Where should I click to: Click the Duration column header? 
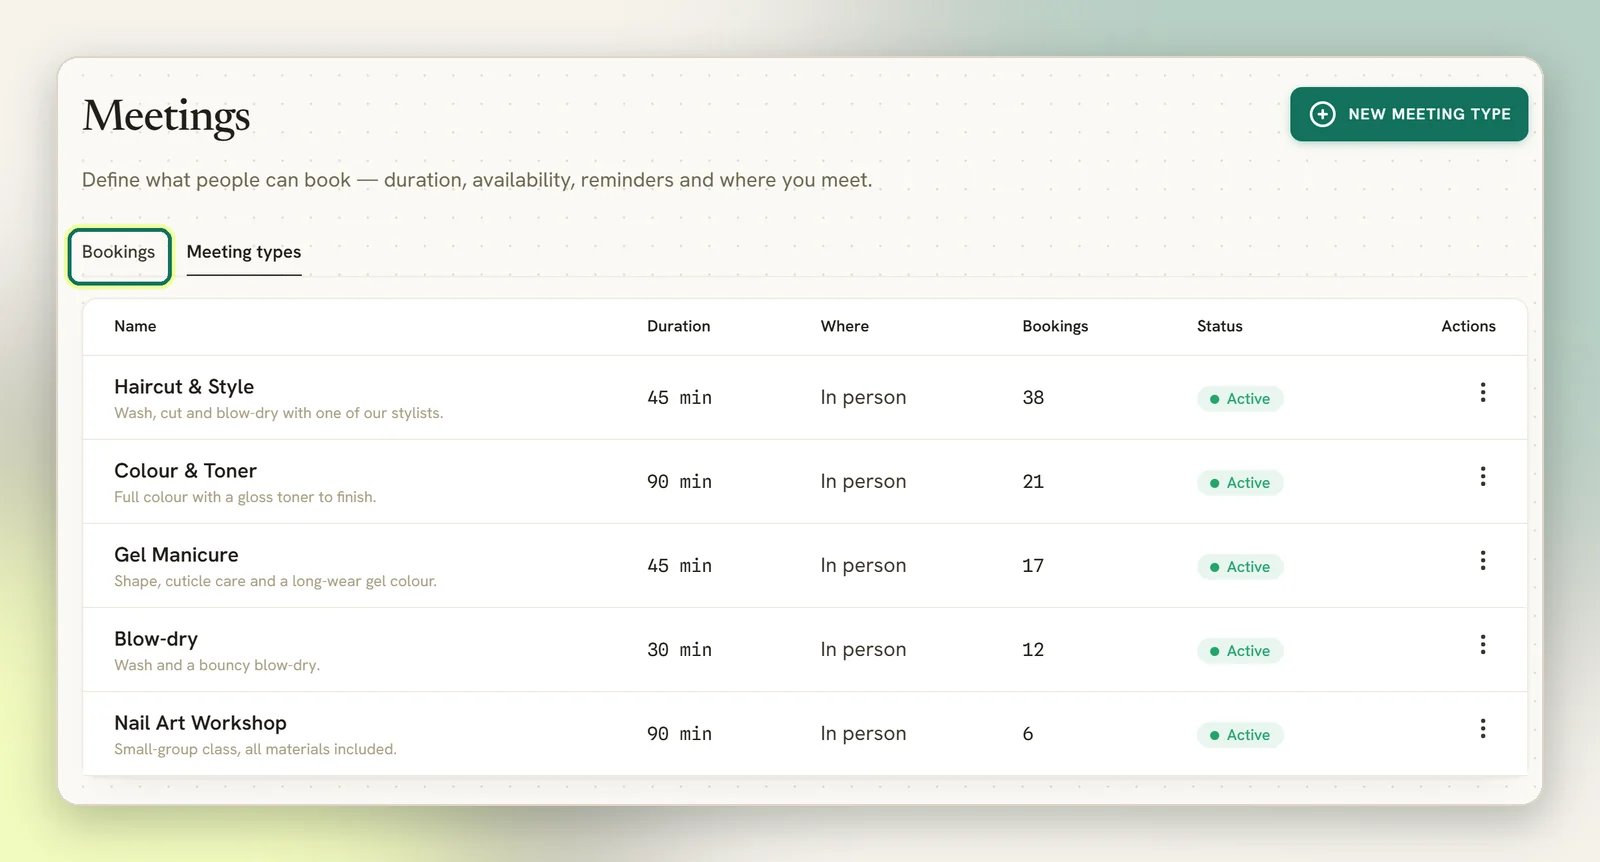tap(679, 326)
